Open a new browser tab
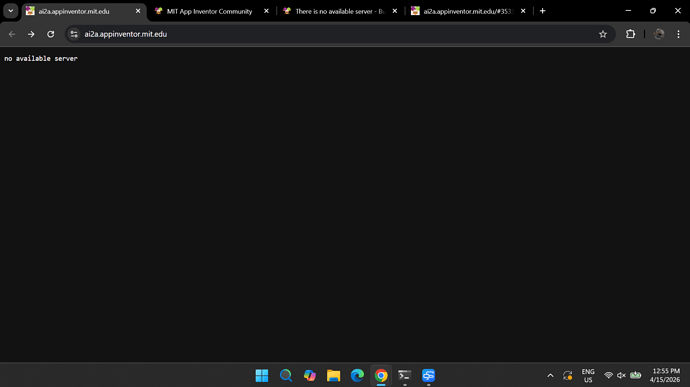The image size is (690, 387). coord(543,11)
